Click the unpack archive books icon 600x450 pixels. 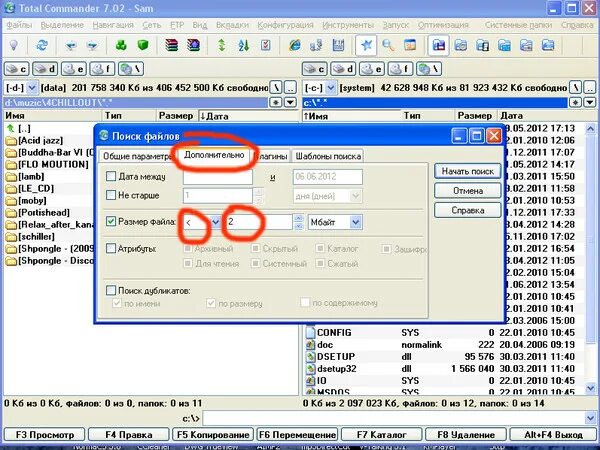193,45
